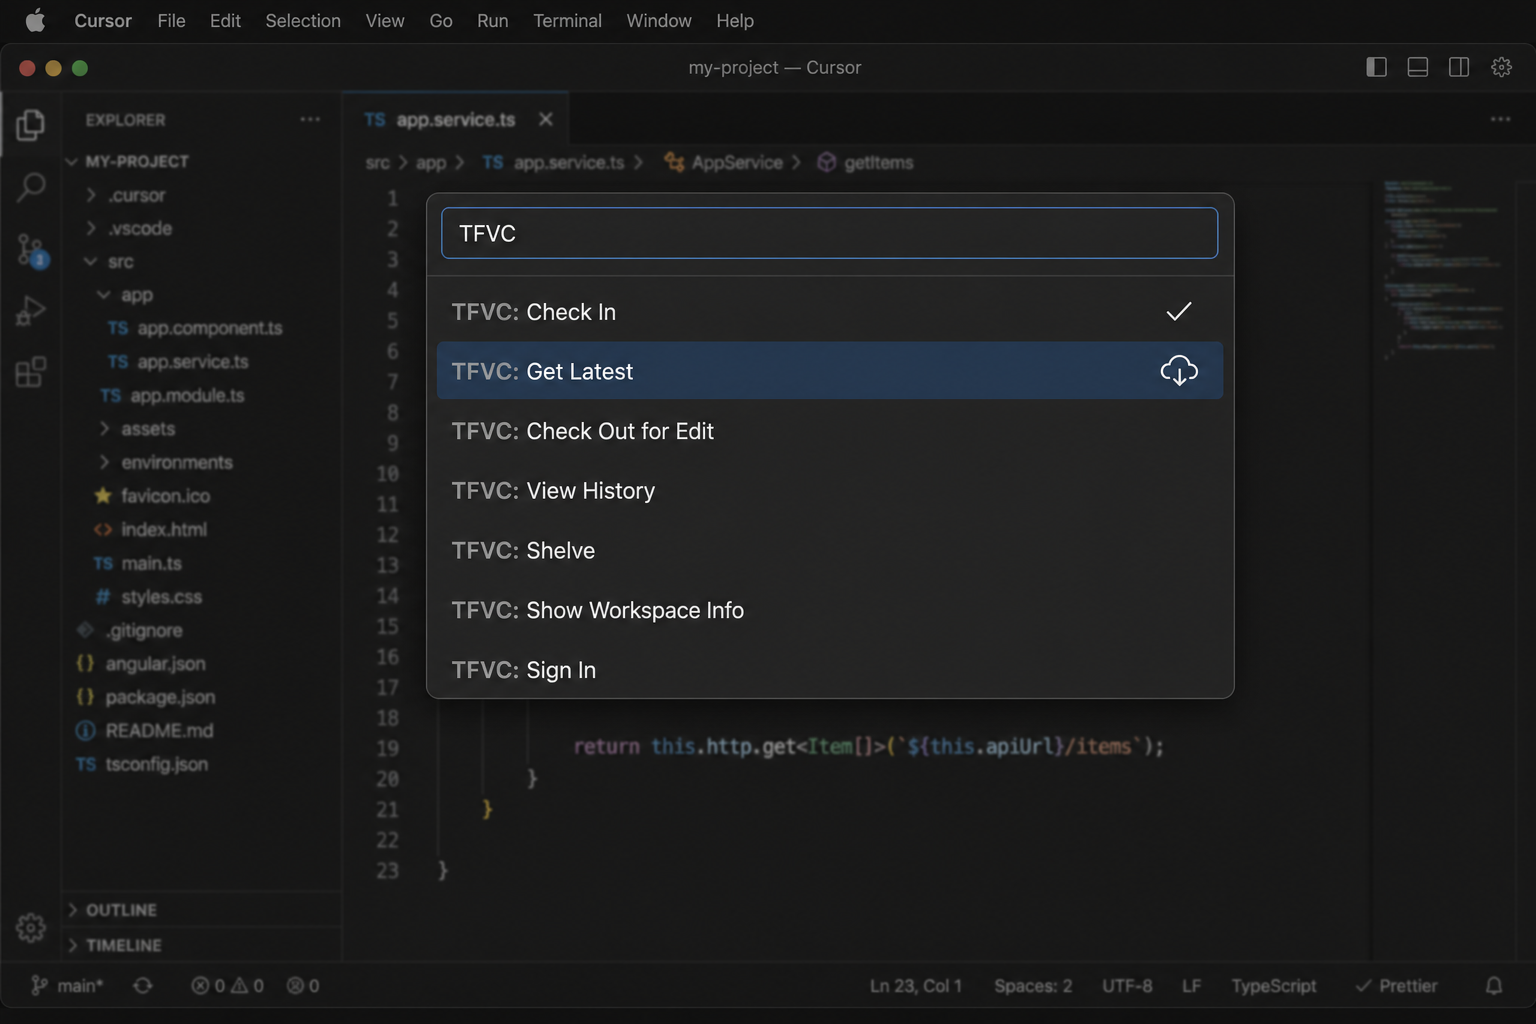The height and width of the screenshot is (1024, 1536).
Task: Change UTF-8 file encoding
Action: [1127, 985]
